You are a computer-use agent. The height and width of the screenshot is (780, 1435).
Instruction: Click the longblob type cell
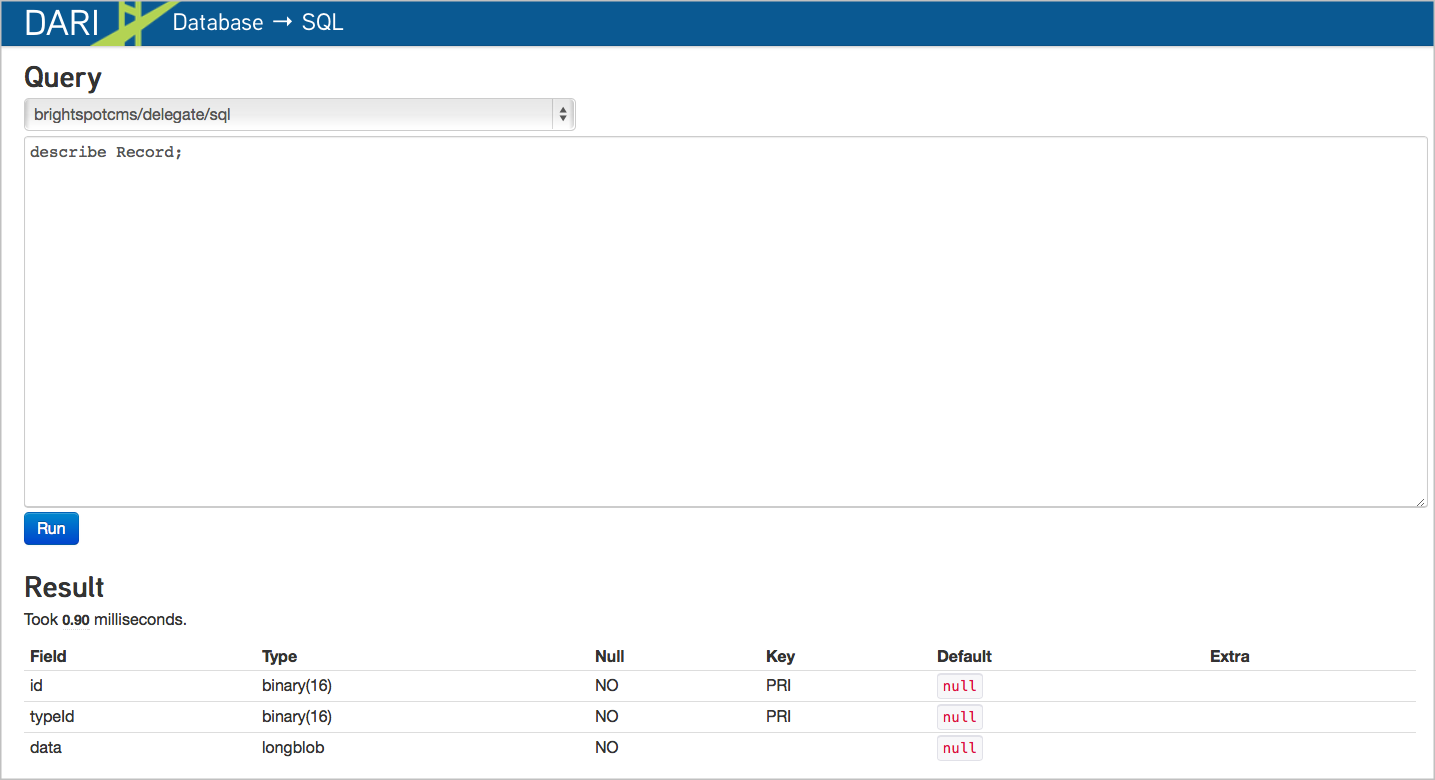click(293, 747)
